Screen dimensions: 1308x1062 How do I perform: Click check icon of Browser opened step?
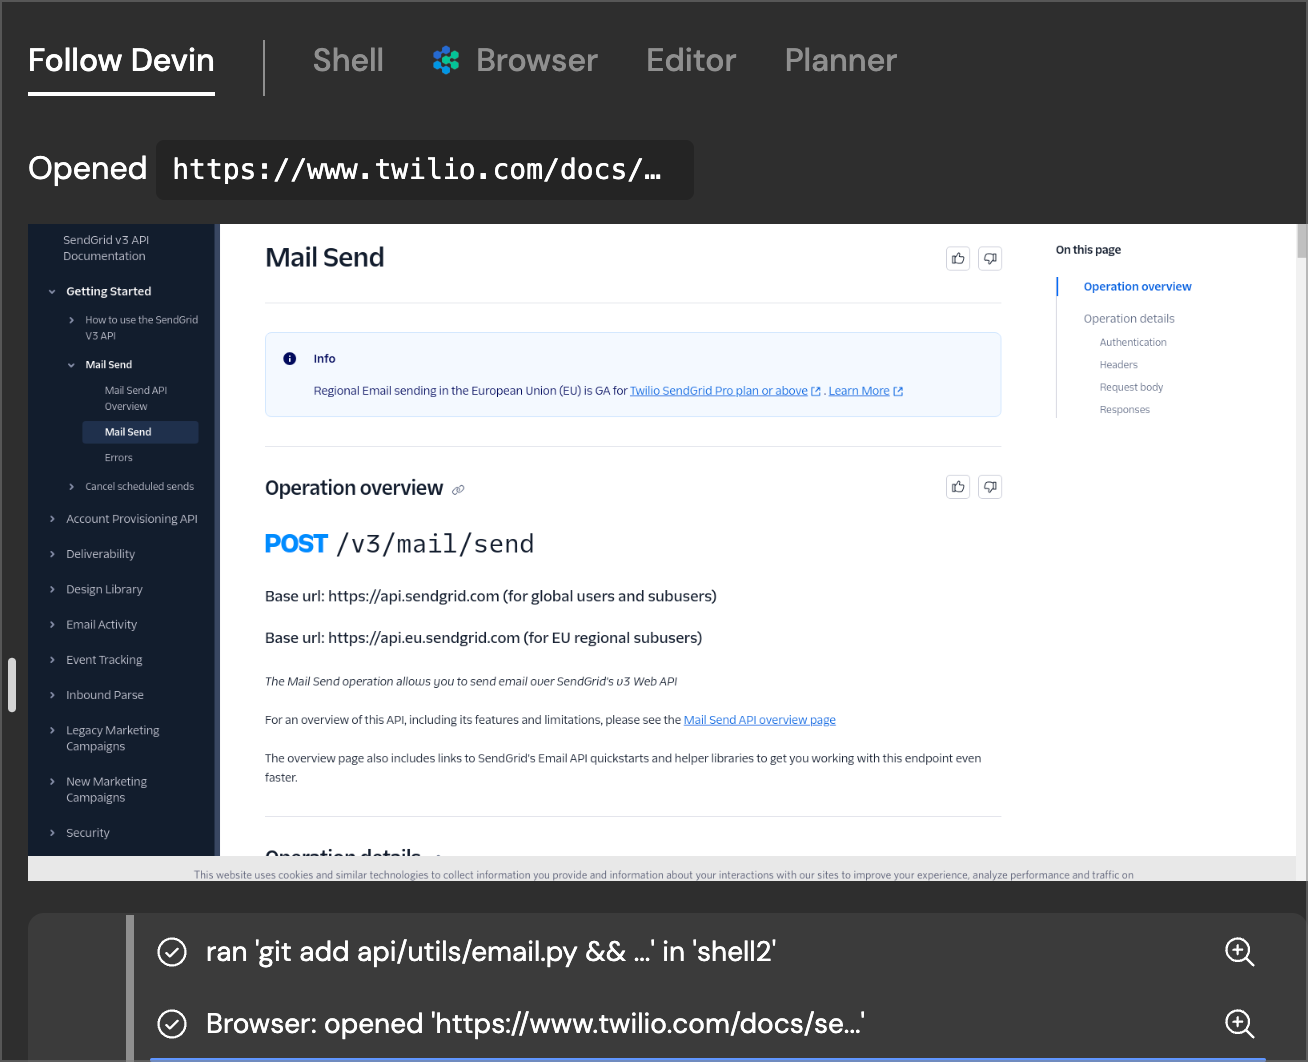point(172,1024)
